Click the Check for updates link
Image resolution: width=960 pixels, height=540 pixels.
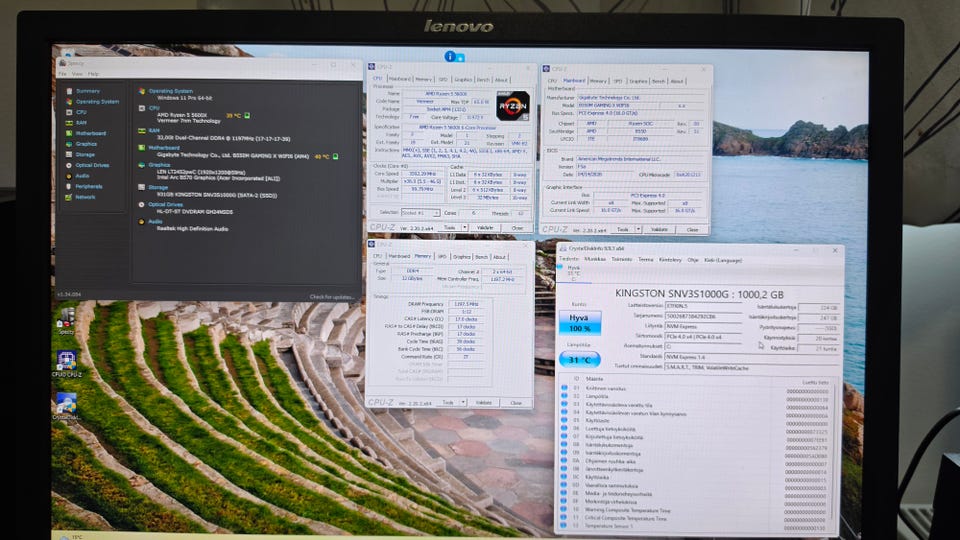pos(332,297)
